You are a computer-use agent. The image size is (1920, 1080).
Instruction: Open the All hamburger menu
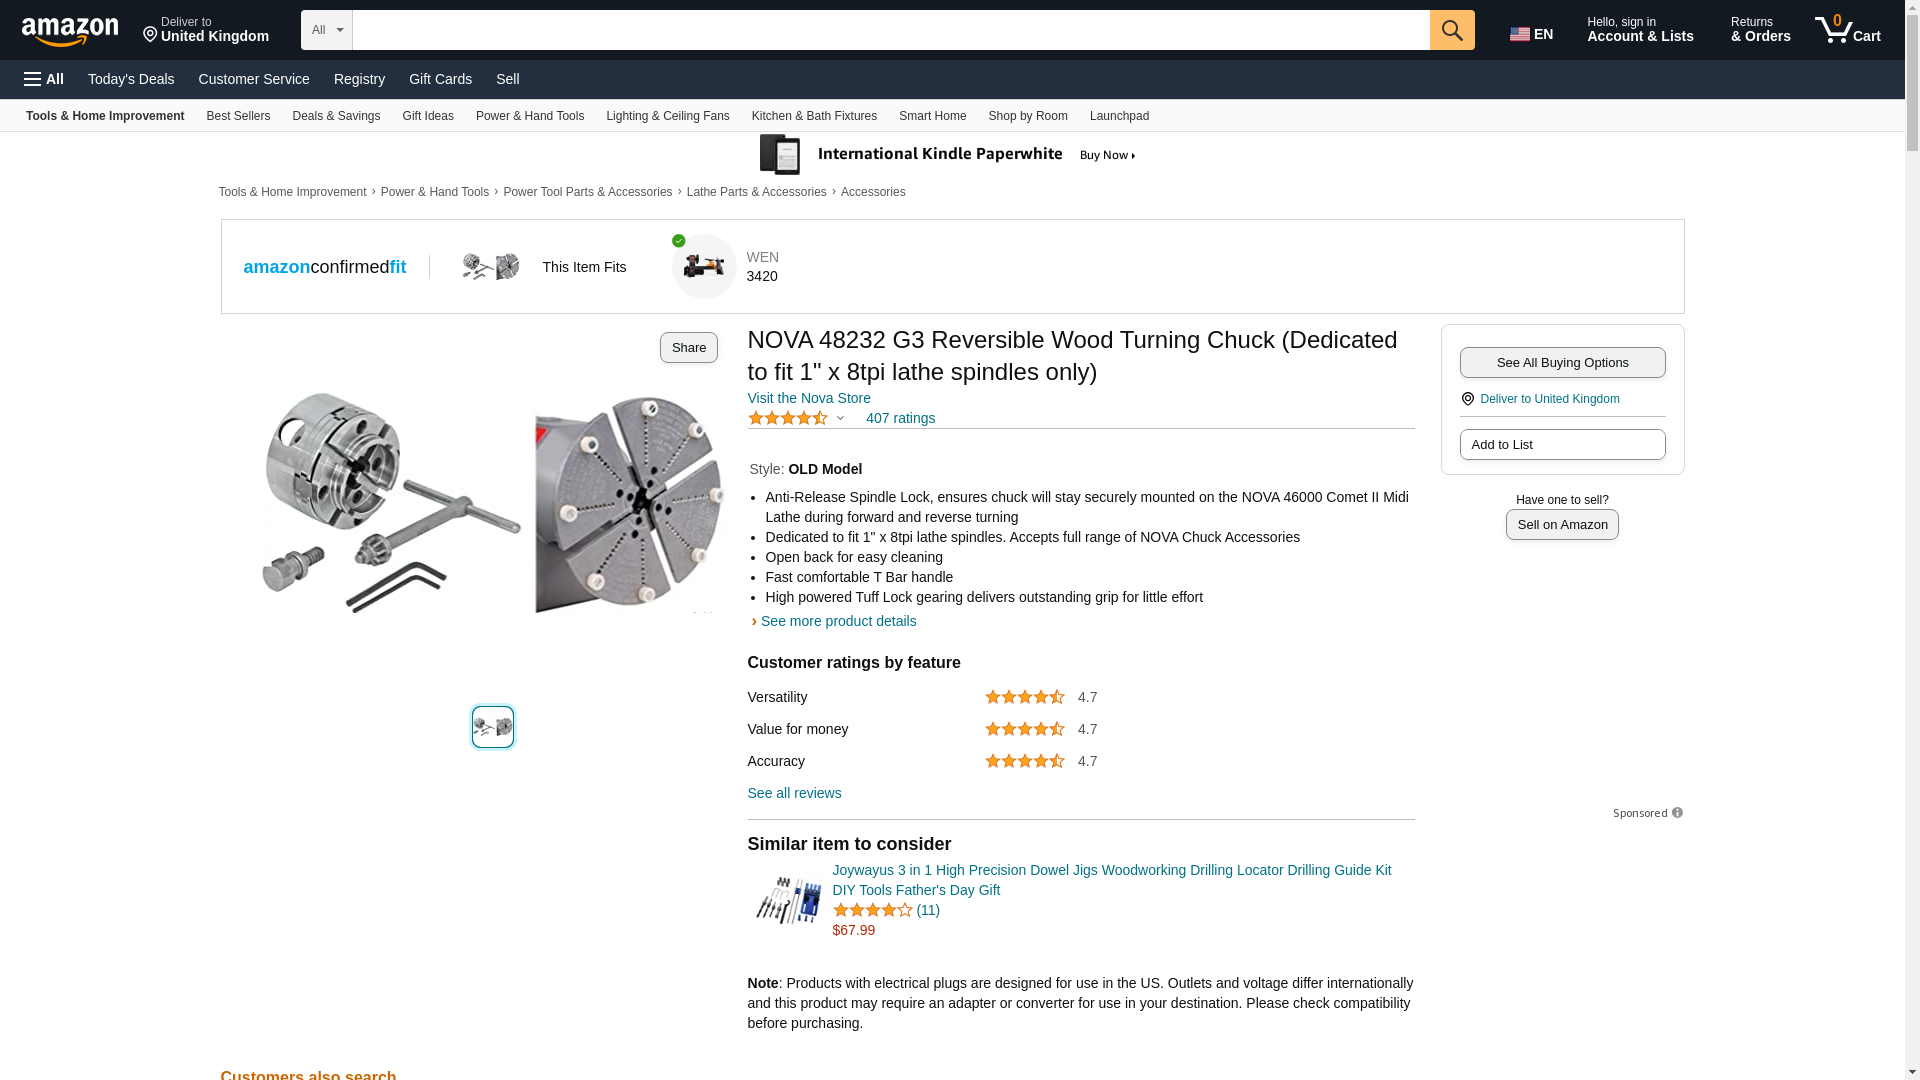click(x=44, y=79)
